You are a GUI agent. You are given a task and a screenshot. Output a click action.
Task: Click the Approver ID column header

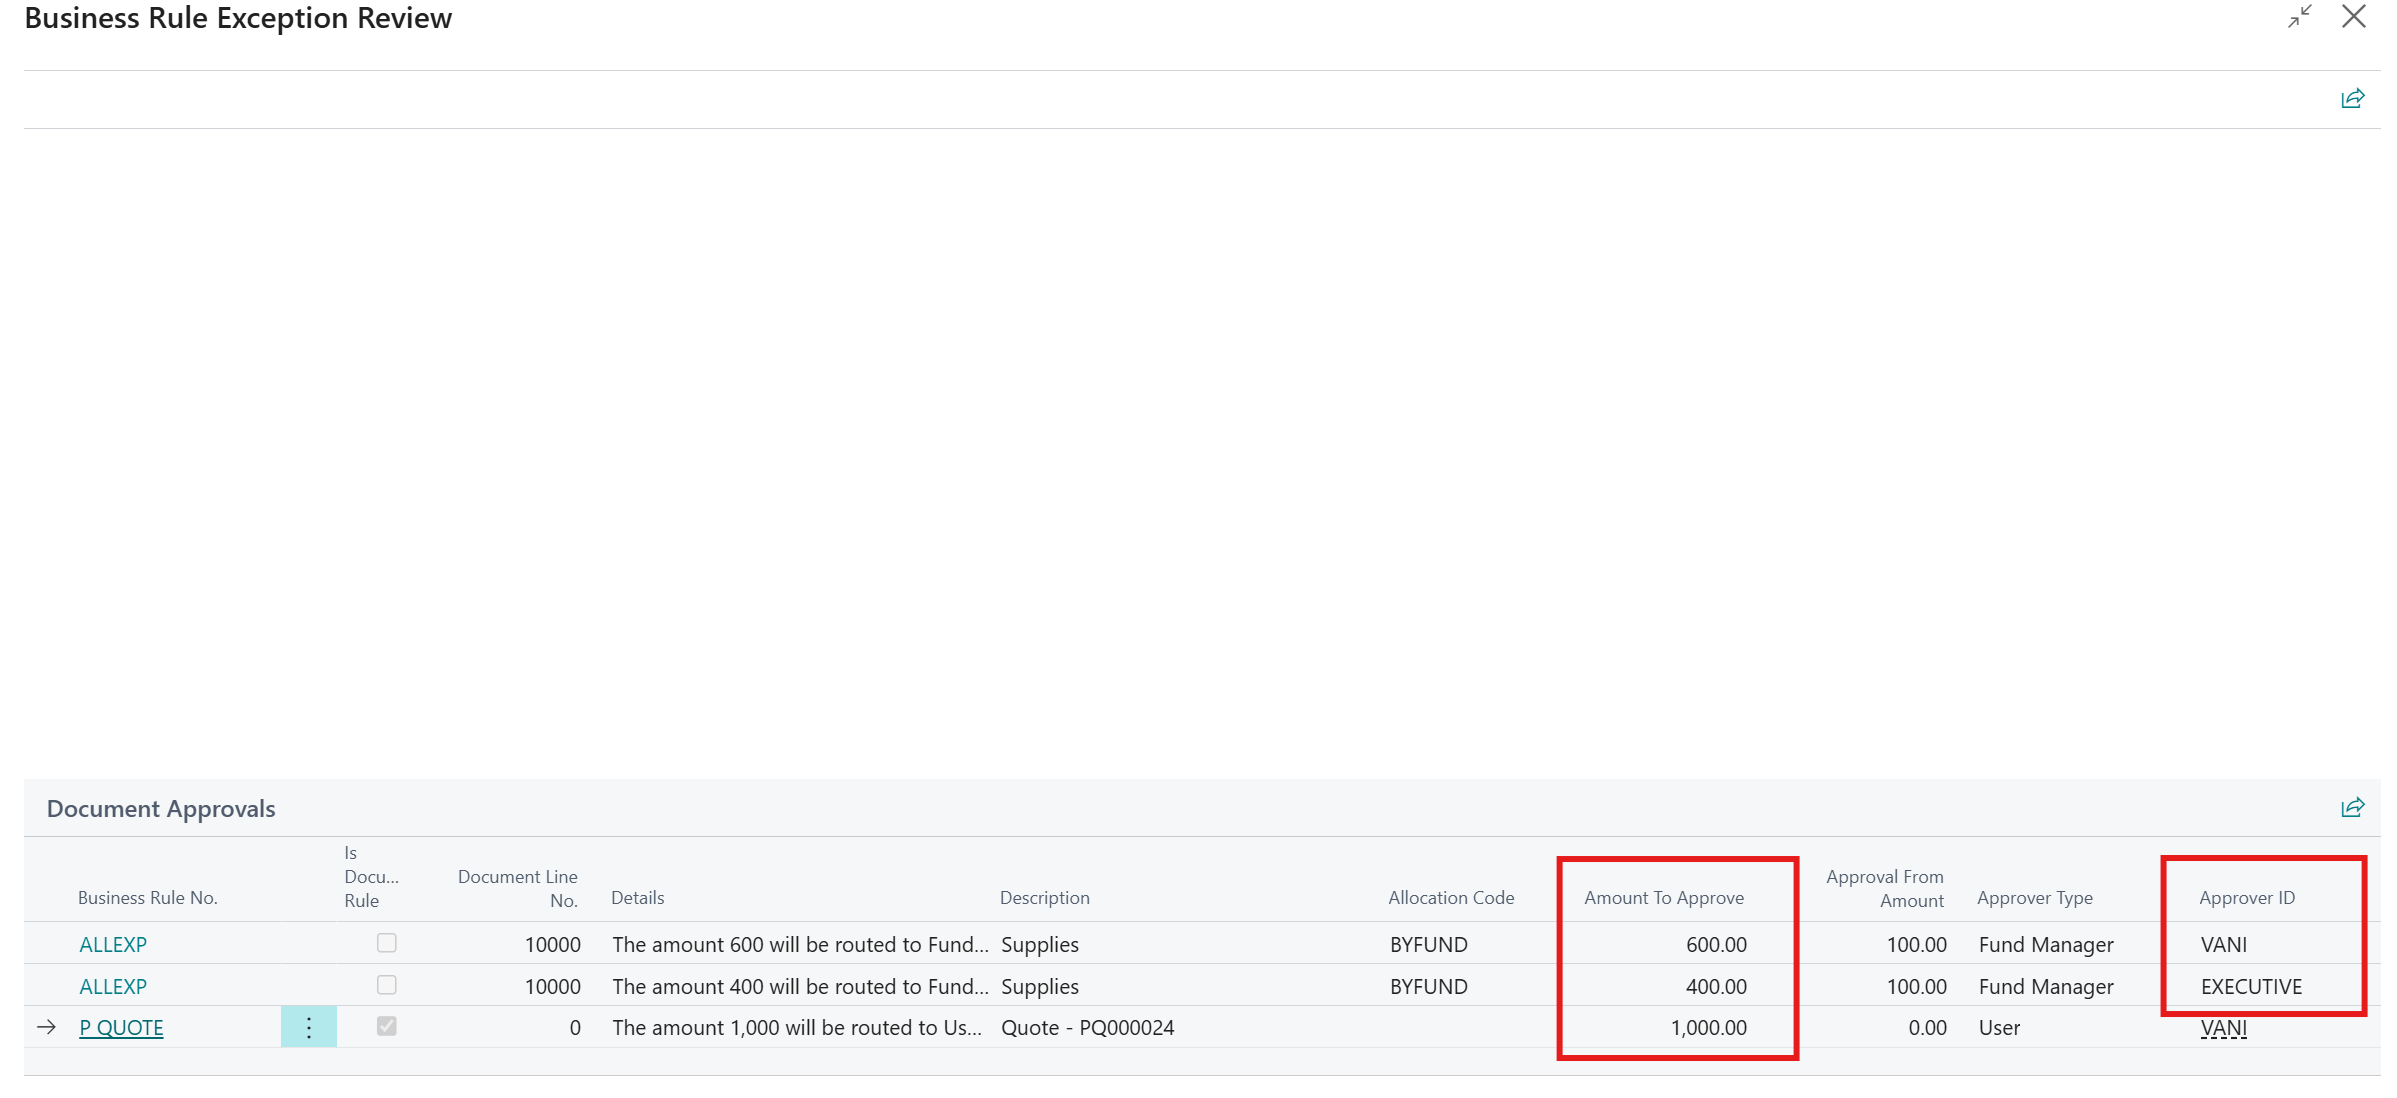click(2246, 898)
